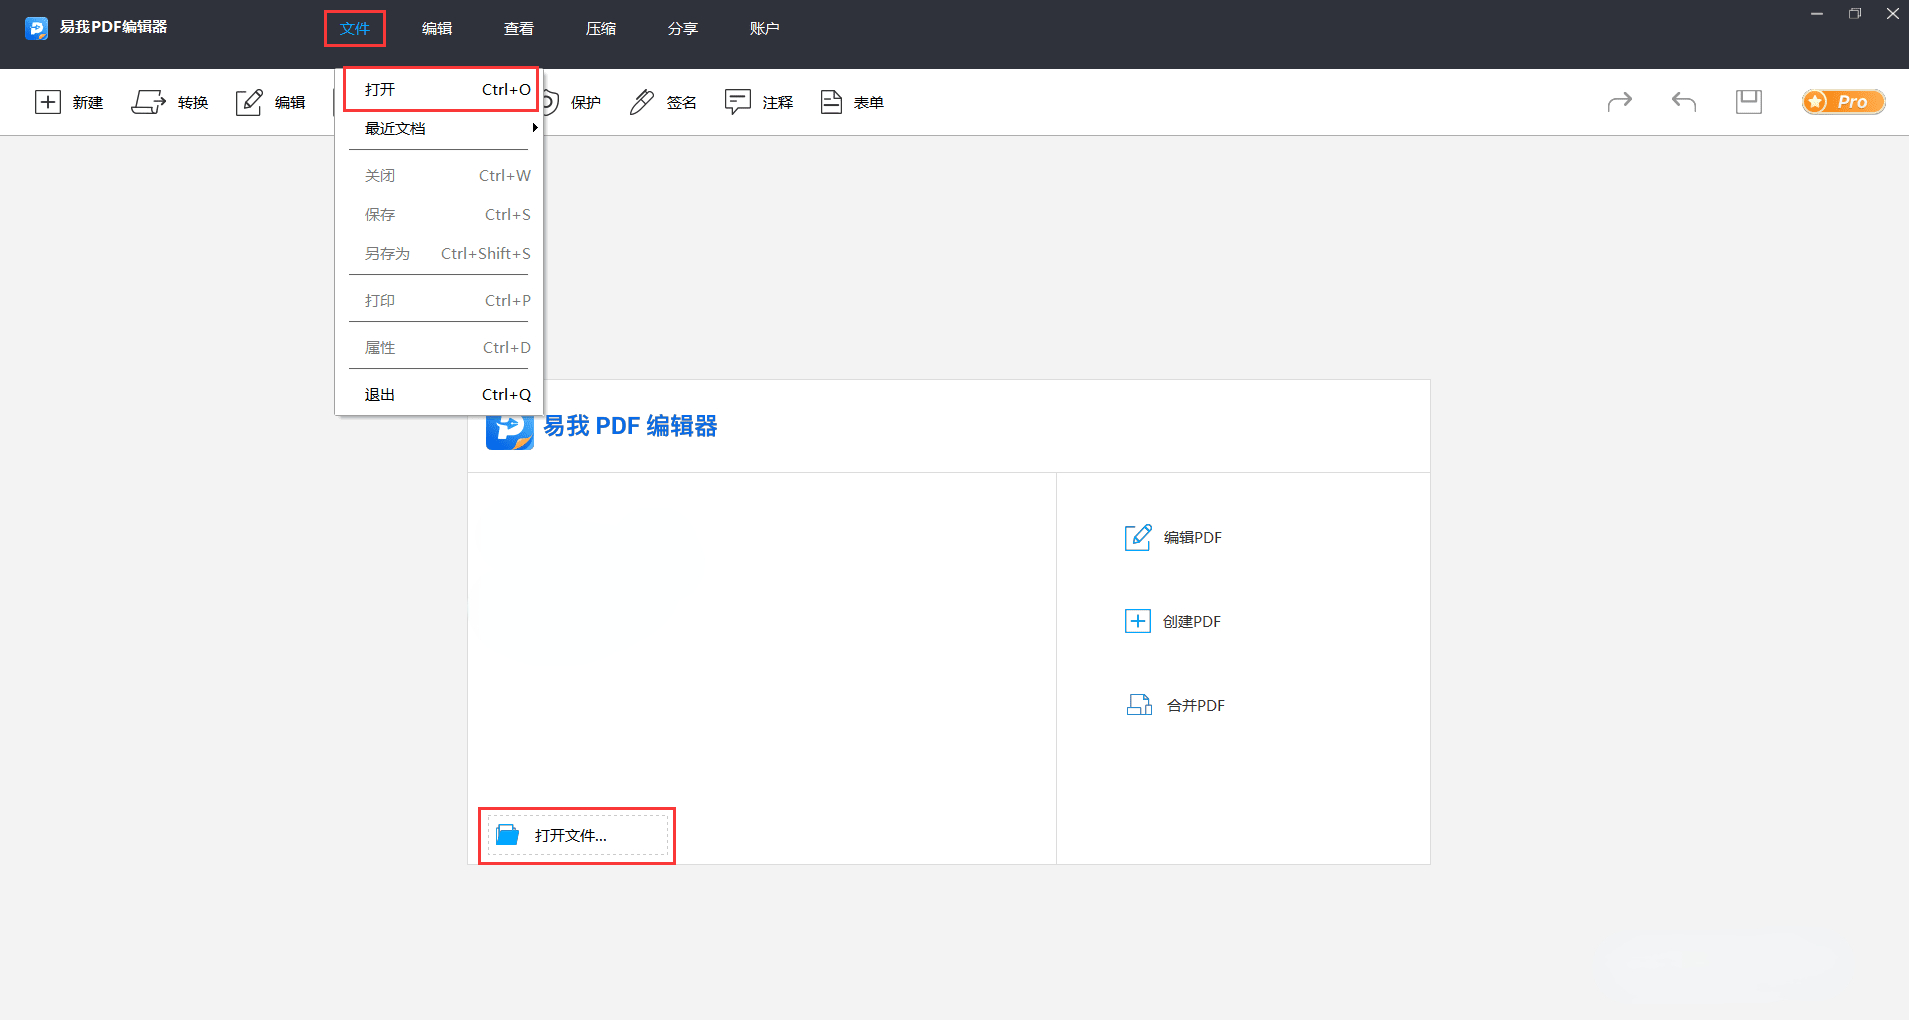Open the 压缩 menu in menu bar
This screenshot has height=1020, width=1909.
601,29
